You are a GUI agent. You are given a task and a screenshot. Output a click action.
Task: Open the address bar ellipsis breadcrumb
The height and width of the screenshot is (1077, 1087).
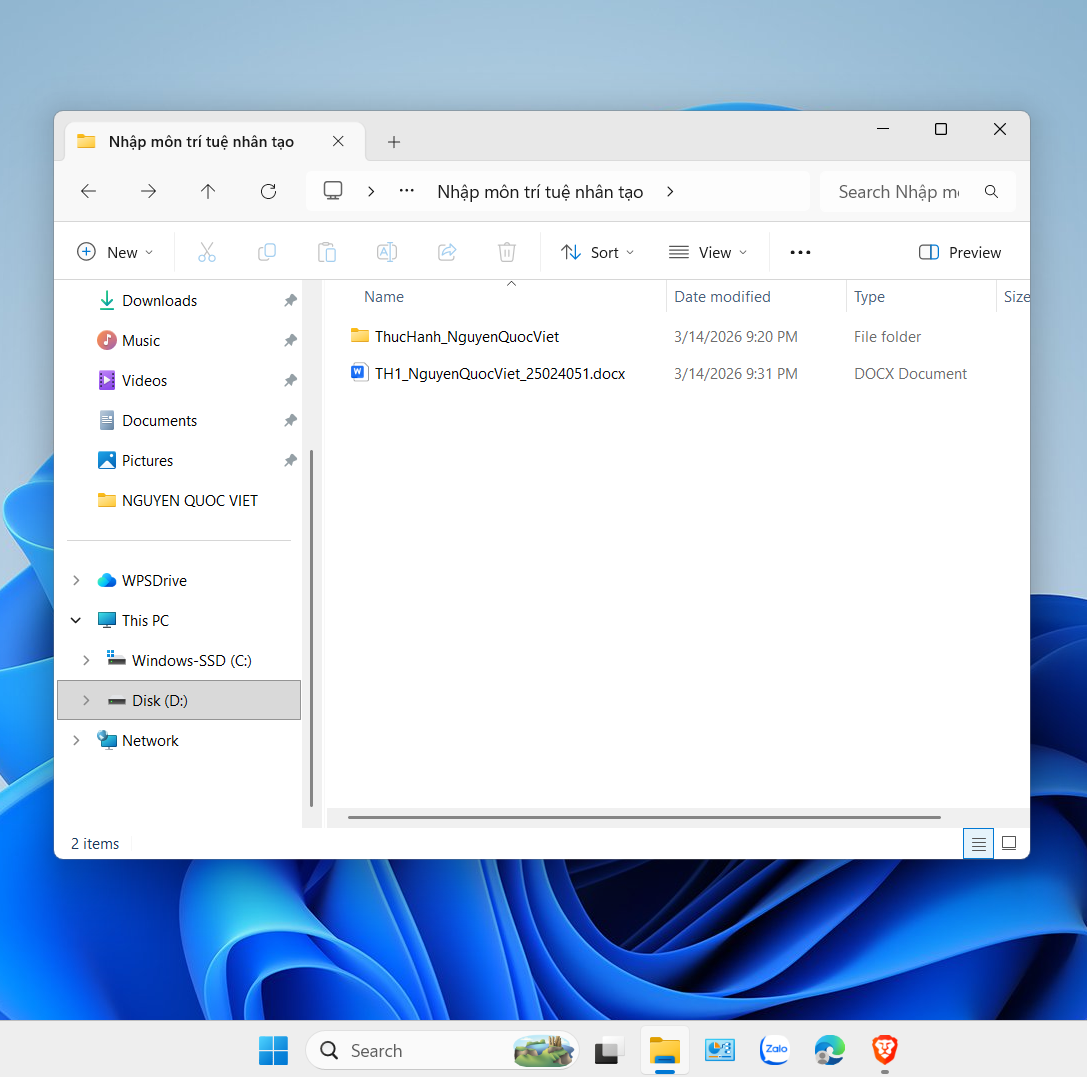(407, 191)
